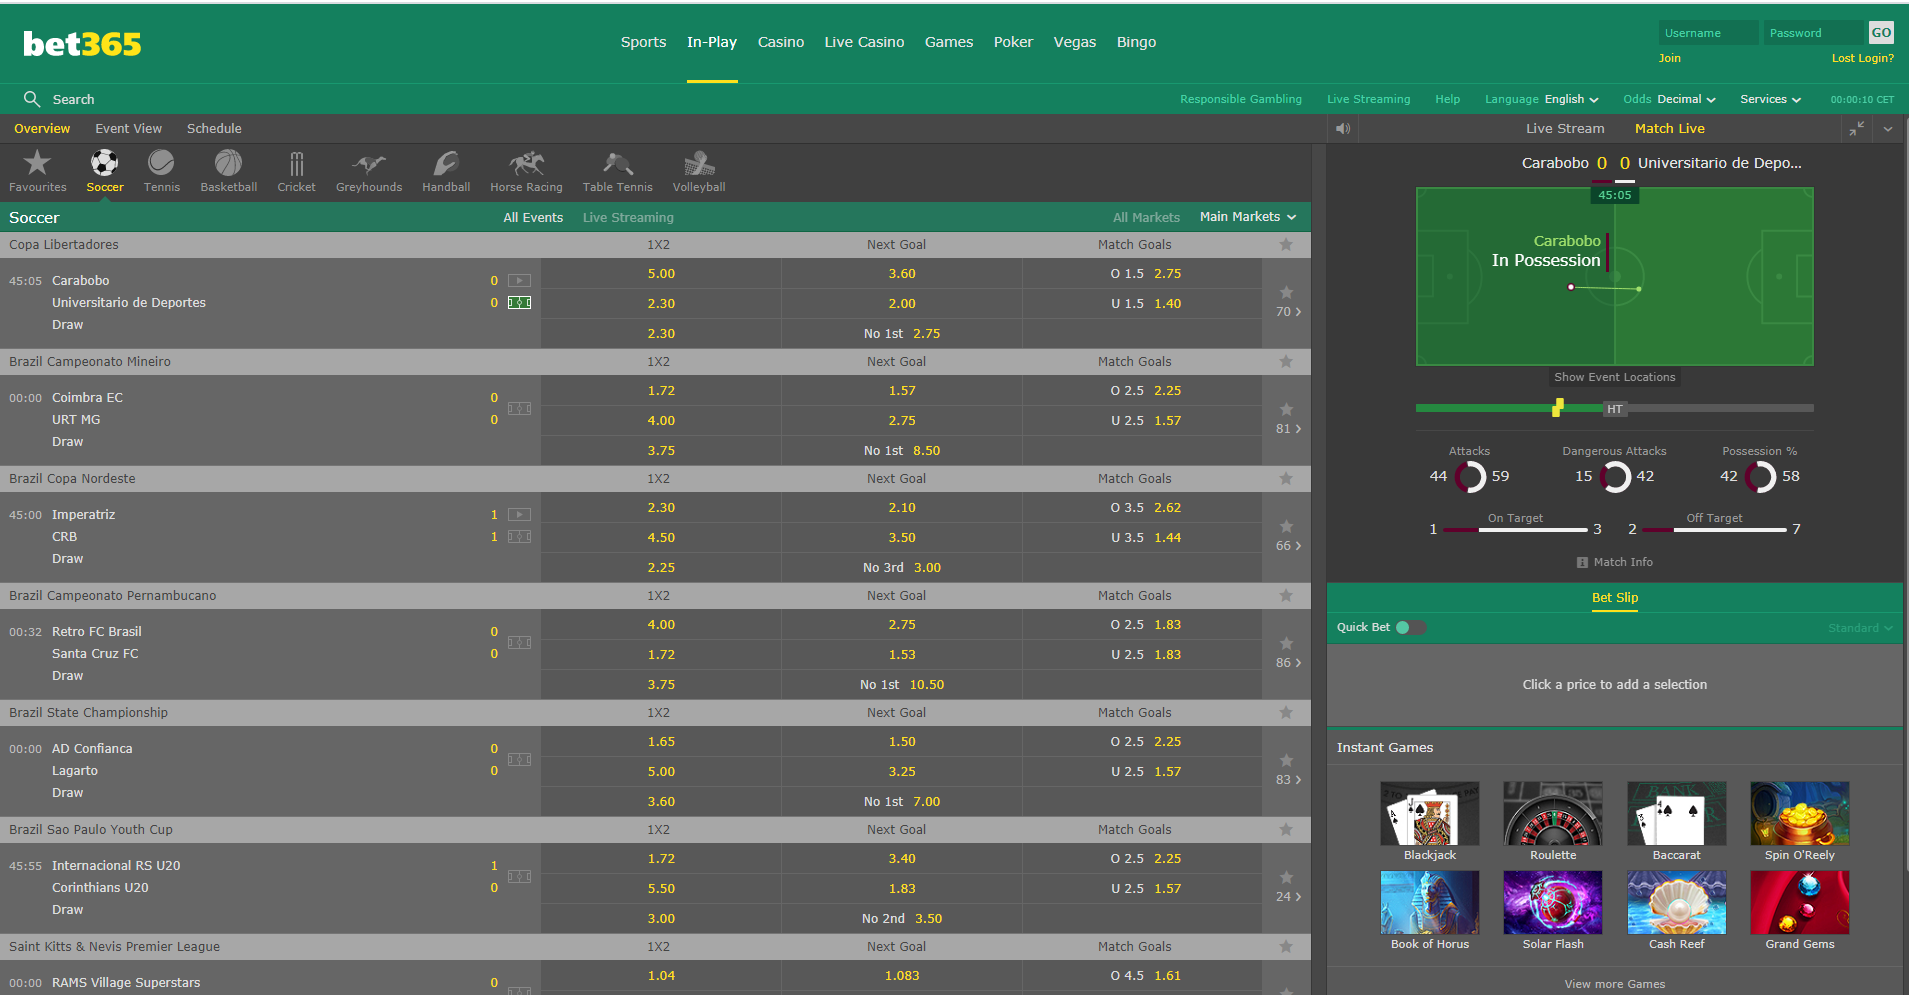Click the Search magnifier icon
Screen dimensions: 1909x995
pos(32,99)
